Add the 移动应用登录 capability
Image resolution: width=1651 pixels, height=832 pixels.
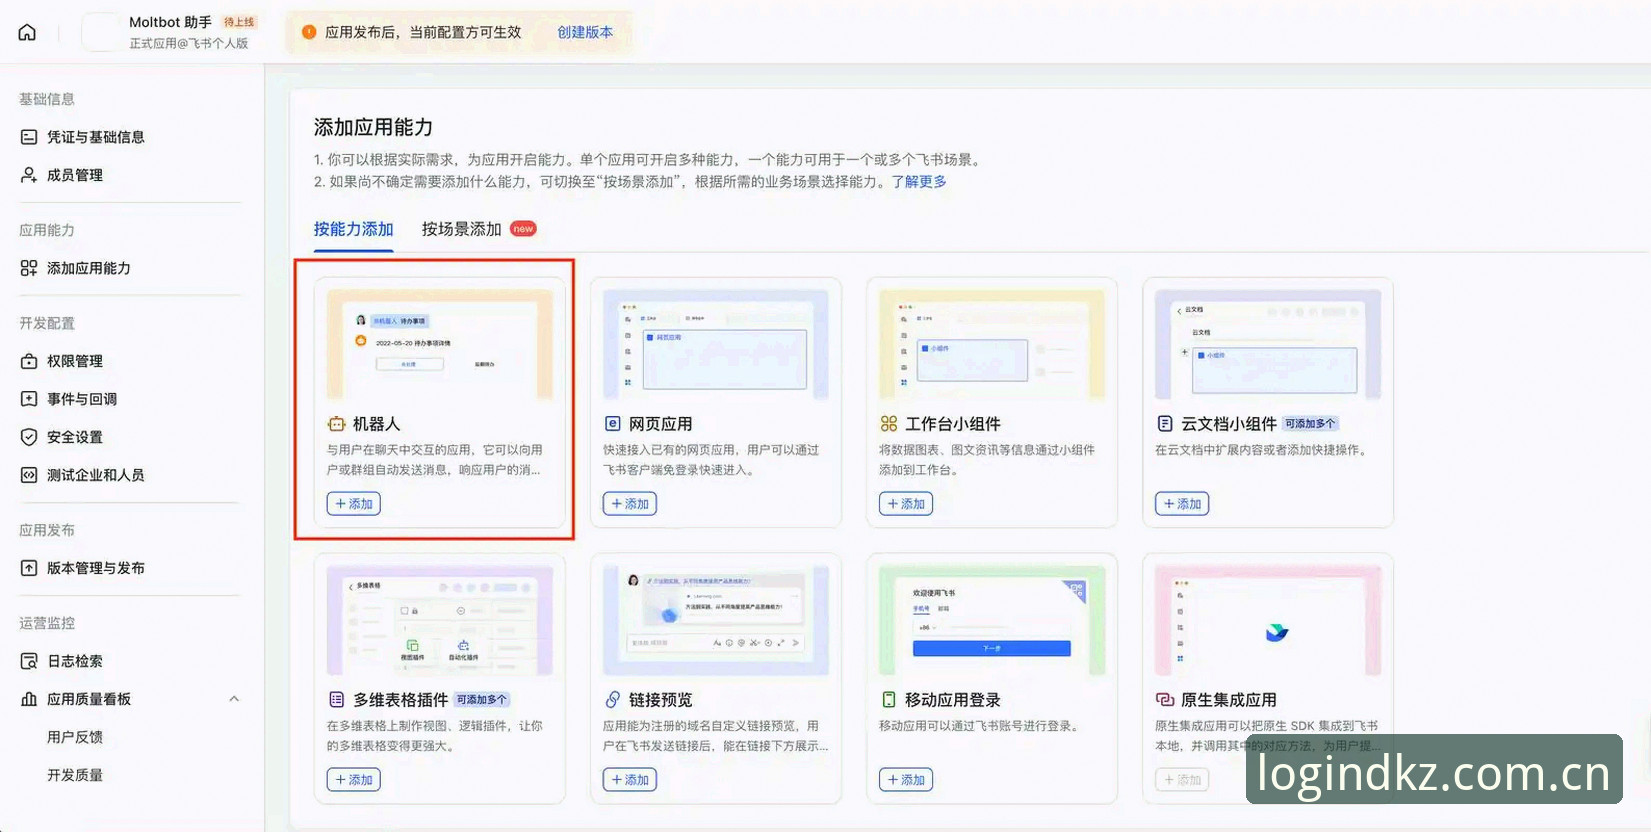(905, 780)
